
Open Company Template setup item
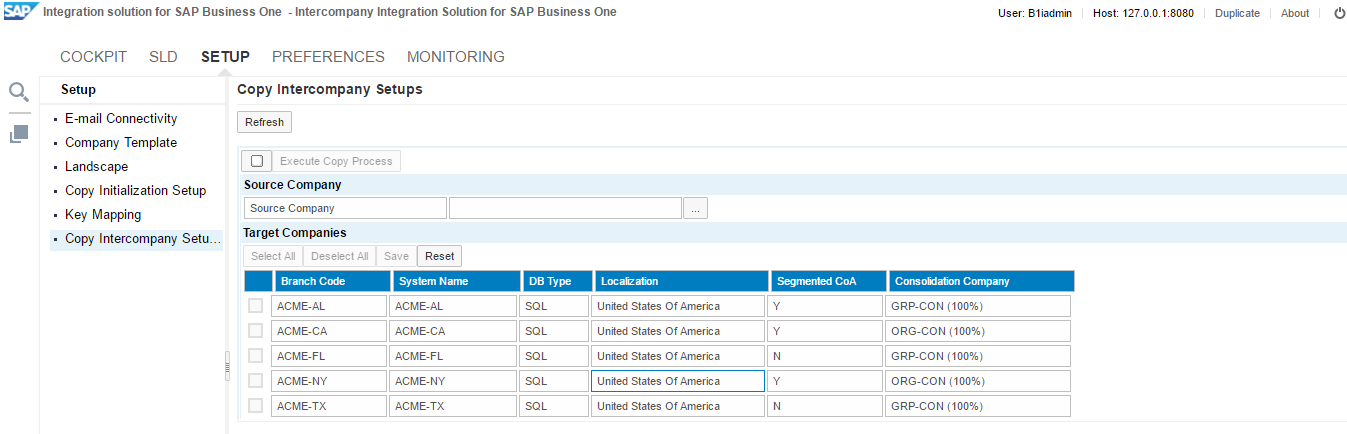coord(121,143)
